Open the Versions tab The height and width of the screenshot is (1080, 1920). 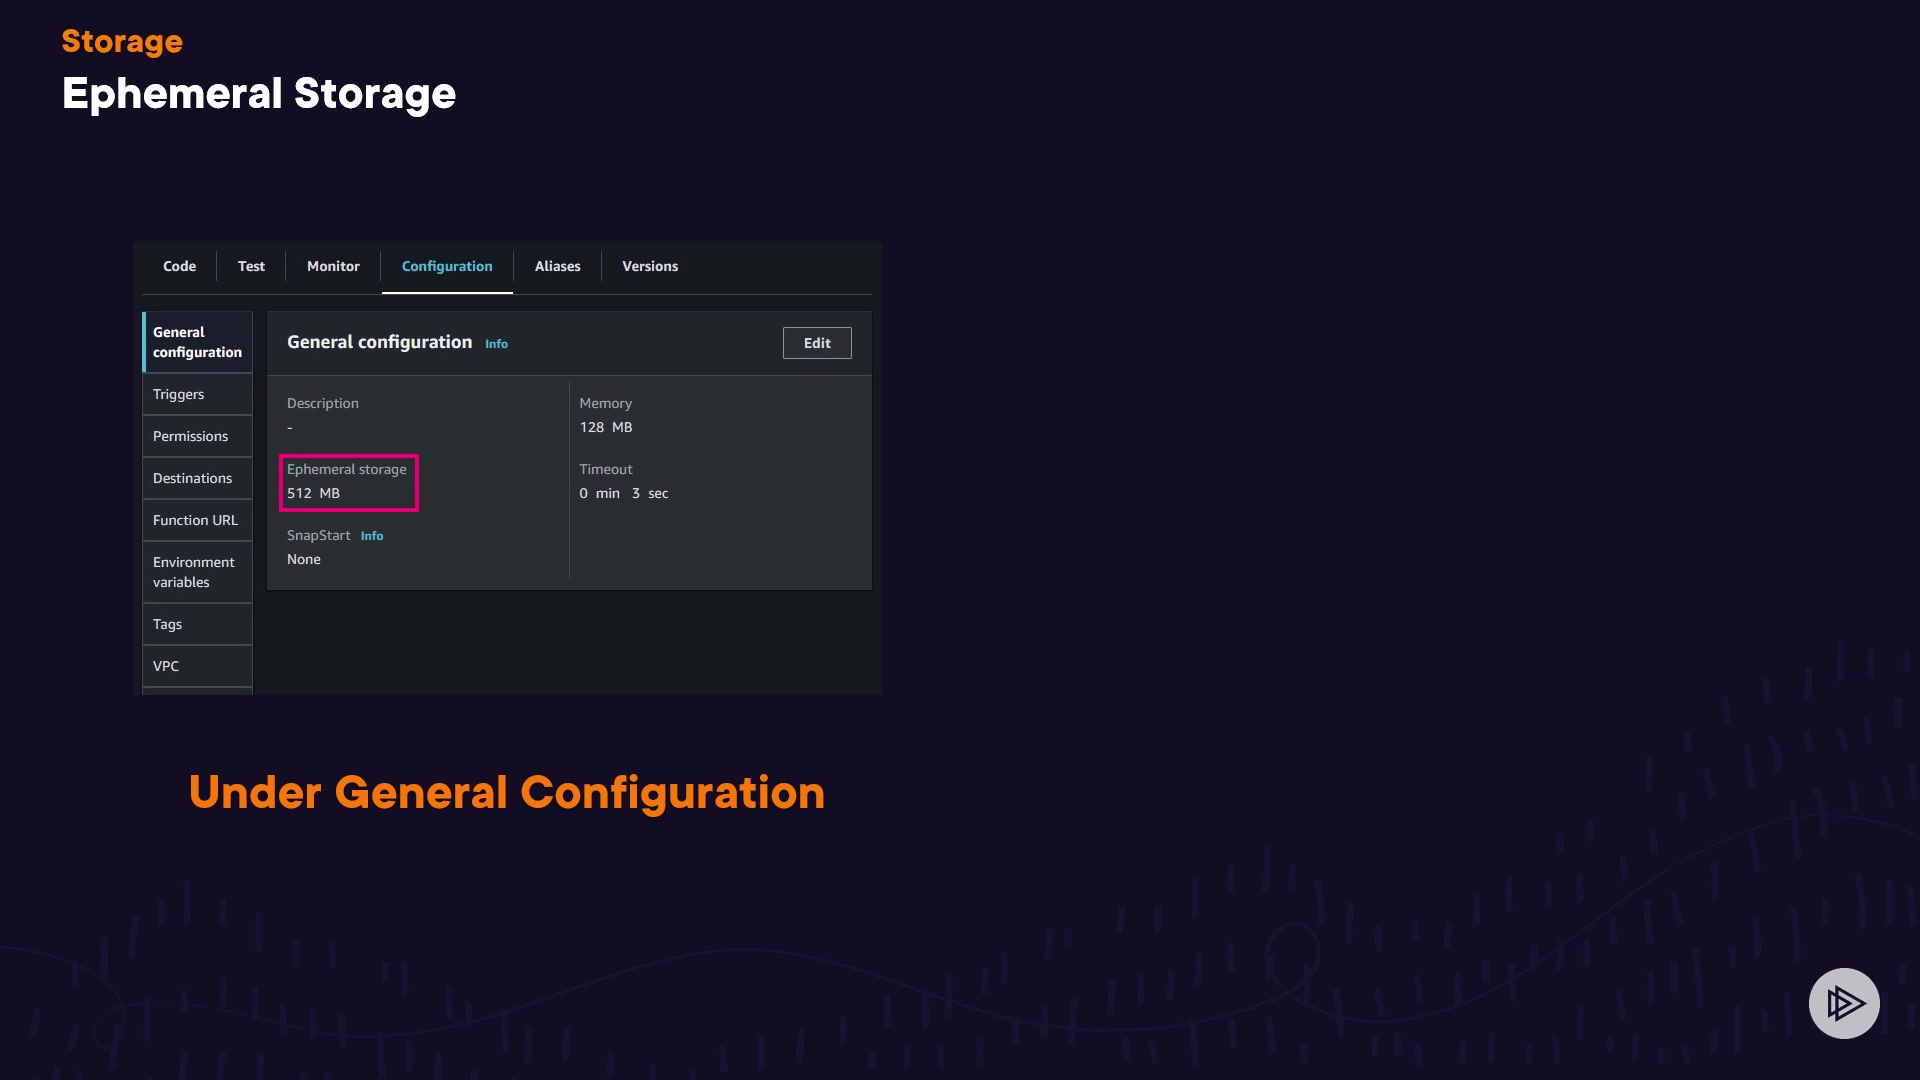(x=650, y=266)
